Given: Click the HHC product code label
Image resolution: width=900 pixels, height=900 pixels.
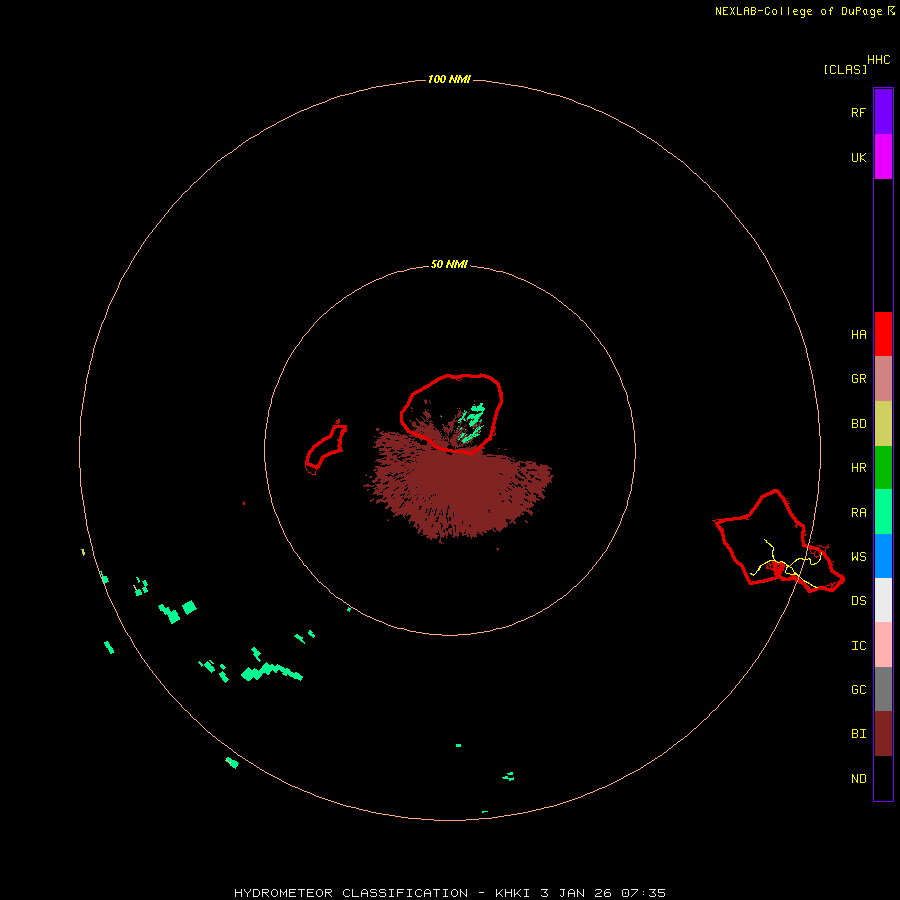Looking at the screenshot, I should [x=878, y=60].
